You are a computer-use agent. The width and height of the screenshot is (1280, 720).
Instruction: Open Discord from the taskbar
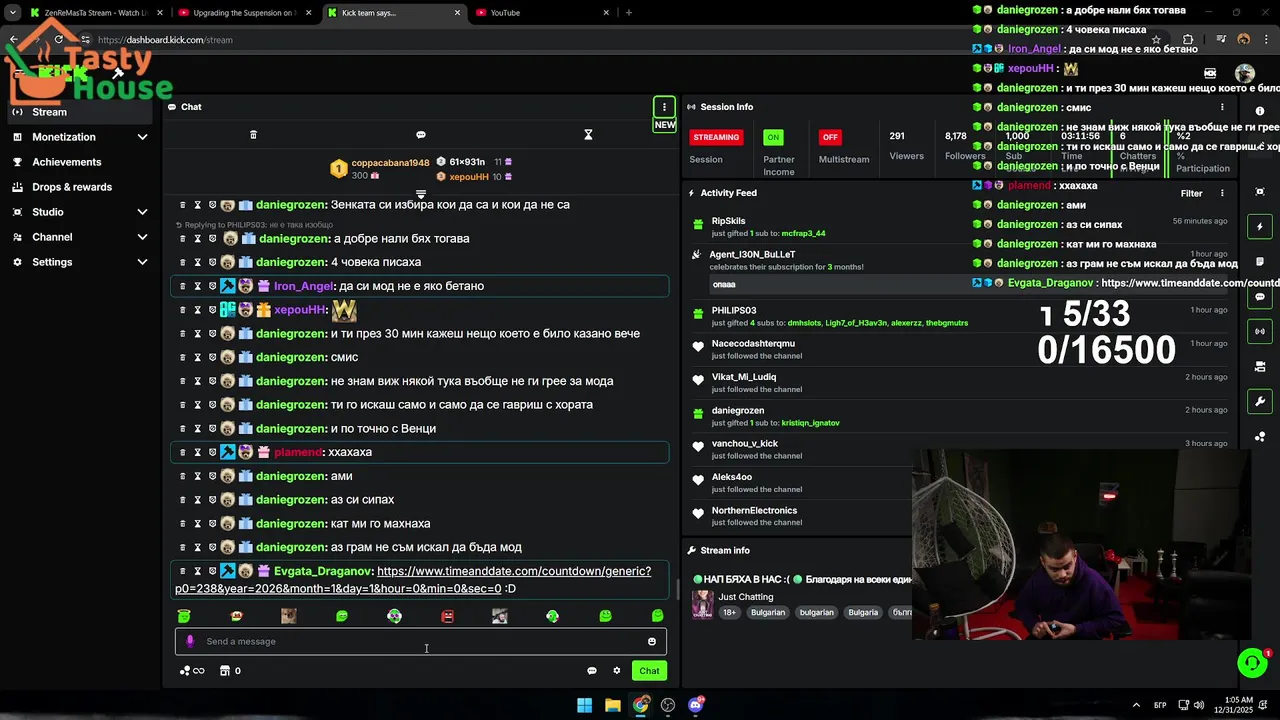point(696,705)
